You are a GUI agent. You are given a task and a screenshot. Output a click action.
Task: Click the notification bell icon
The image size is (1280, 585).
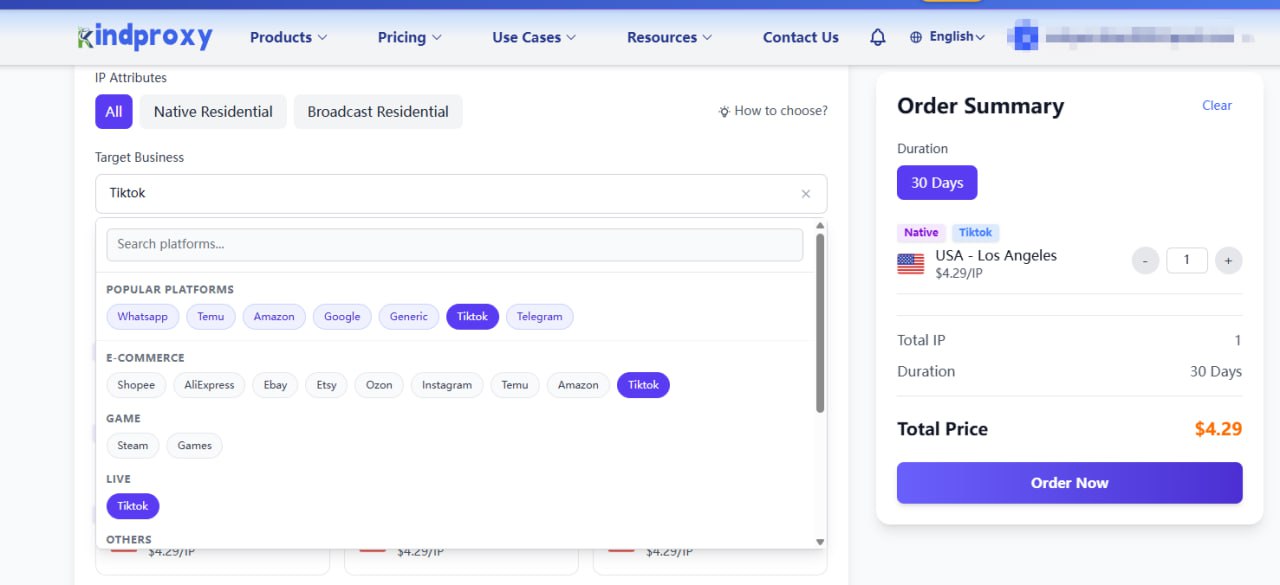coord(878,37)
